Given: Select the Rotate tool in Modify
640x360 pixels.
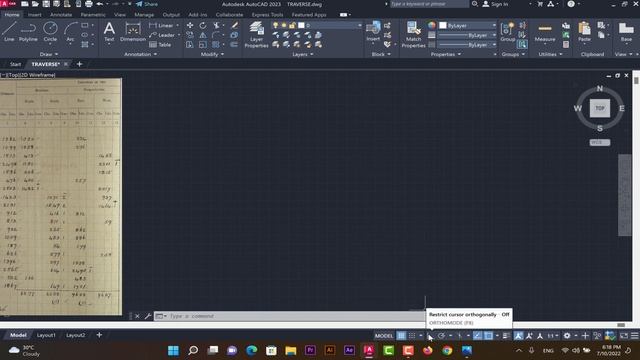Looking at the screenshot, I should [x=203, y=25].
